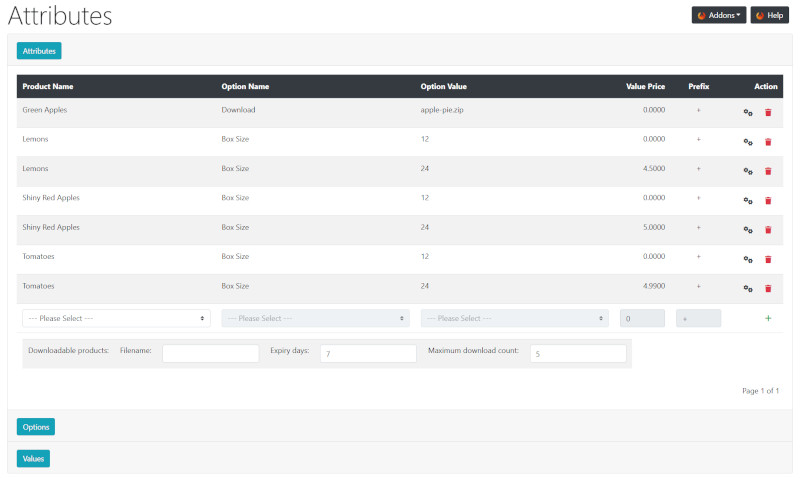
Task: Focus the Expiry days input field
Action: coord(368,354)
